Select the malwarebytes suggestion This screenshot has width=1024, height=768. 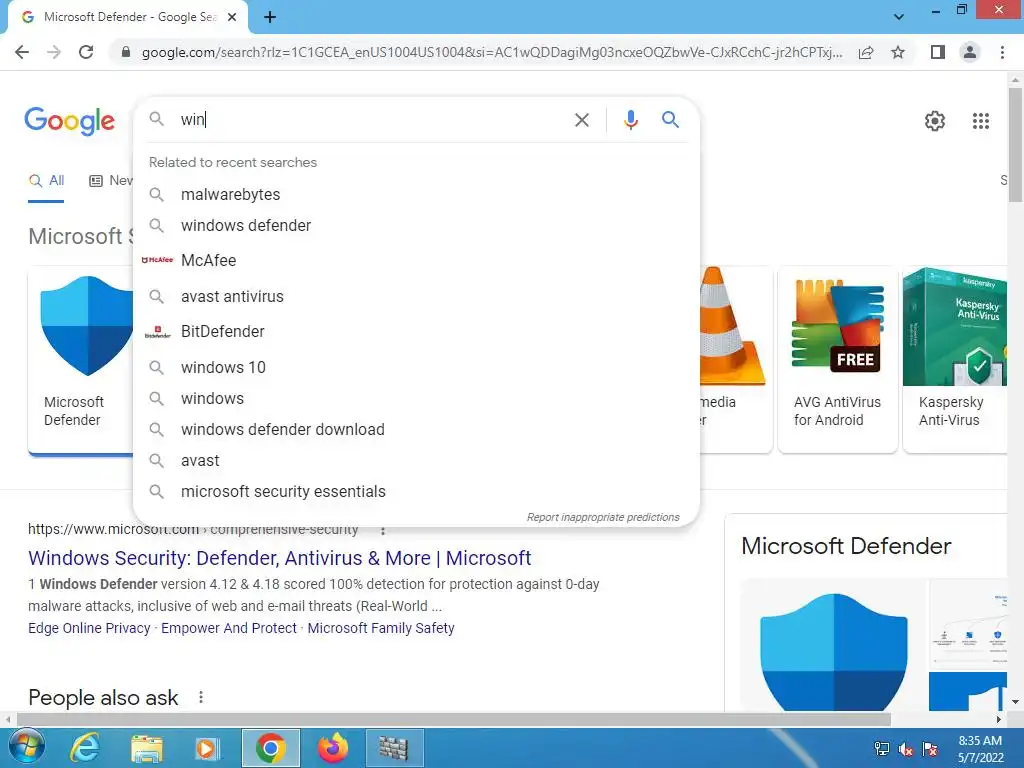point(416,195)
